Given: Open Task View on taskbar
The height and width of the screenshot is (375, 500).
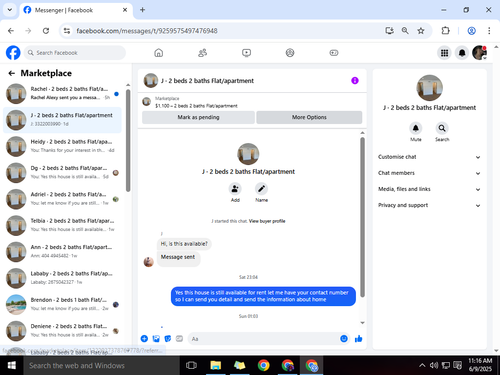Looking at the screenshot, I should (191, 365).
